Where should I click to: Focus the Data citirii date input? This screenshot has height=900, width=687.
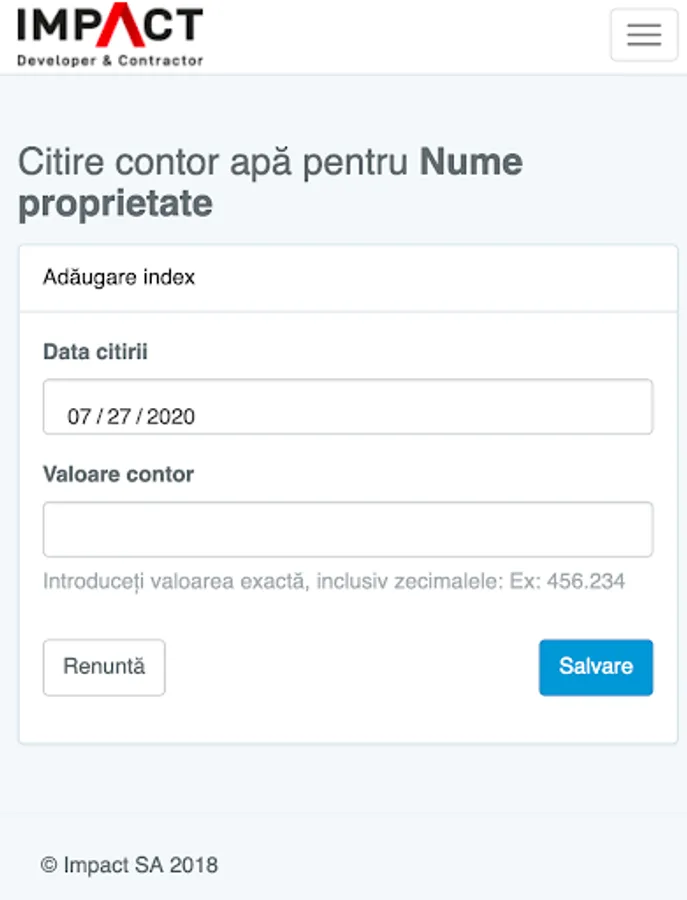pos(347,407)
